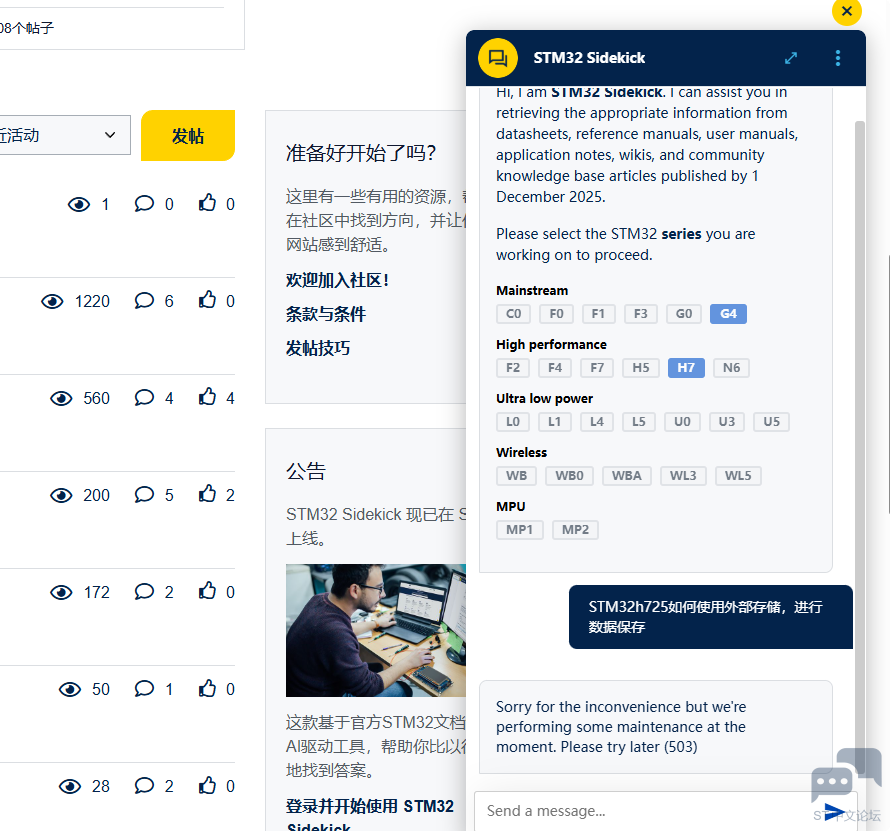Viewport: 890px width, 831px height.
Task: Click the comment icon on 172 views row
Action: [144, 591]
